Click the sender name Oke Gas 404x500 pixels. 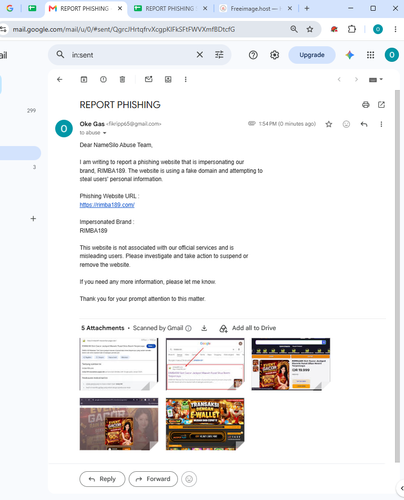[x=92, y=124]
